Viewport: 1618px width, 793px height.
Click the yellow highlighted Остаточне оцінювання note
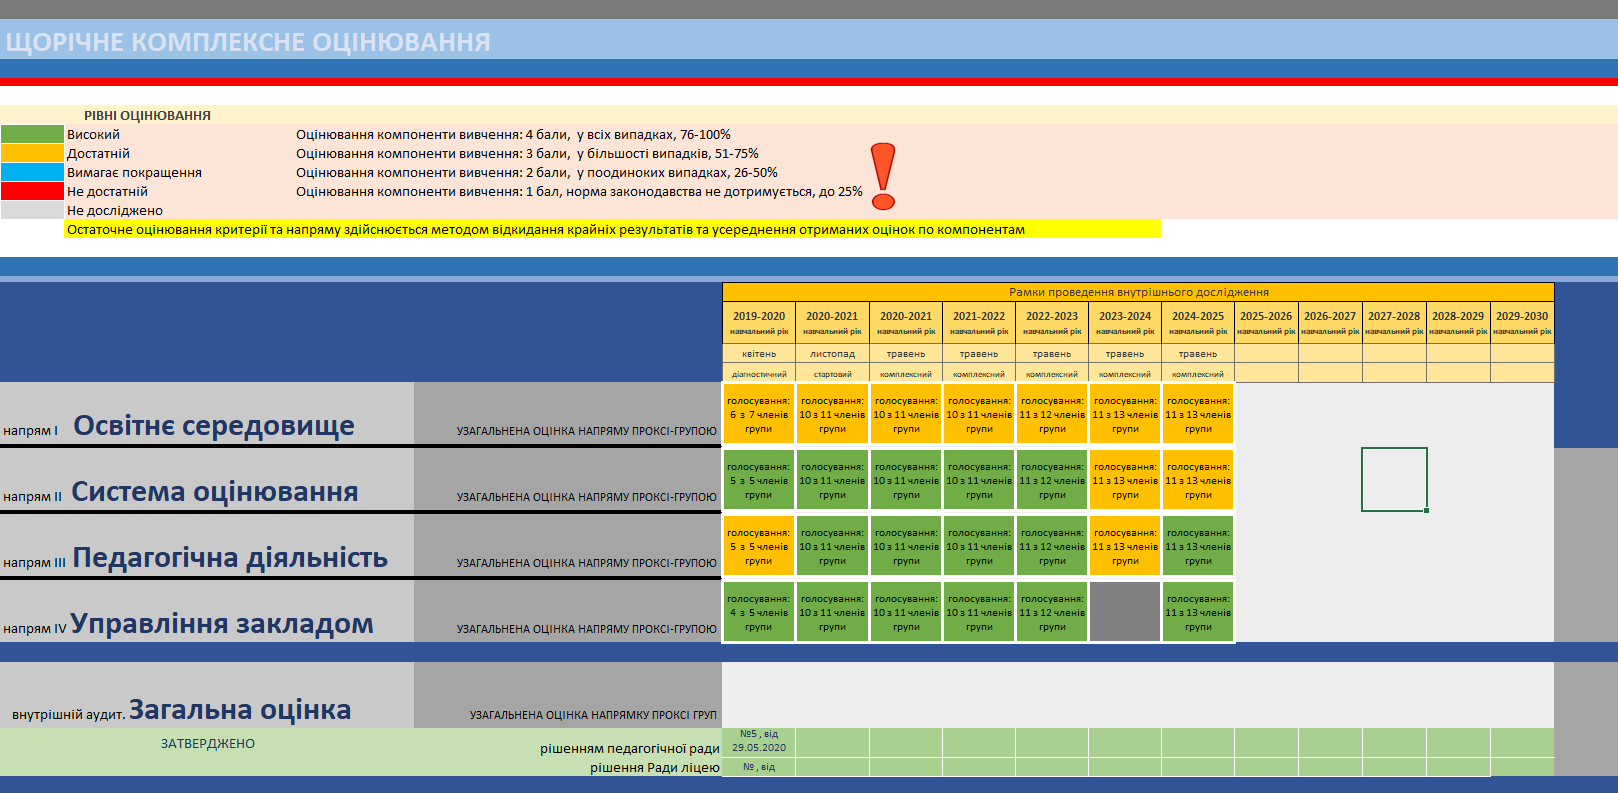click(612, 230)
